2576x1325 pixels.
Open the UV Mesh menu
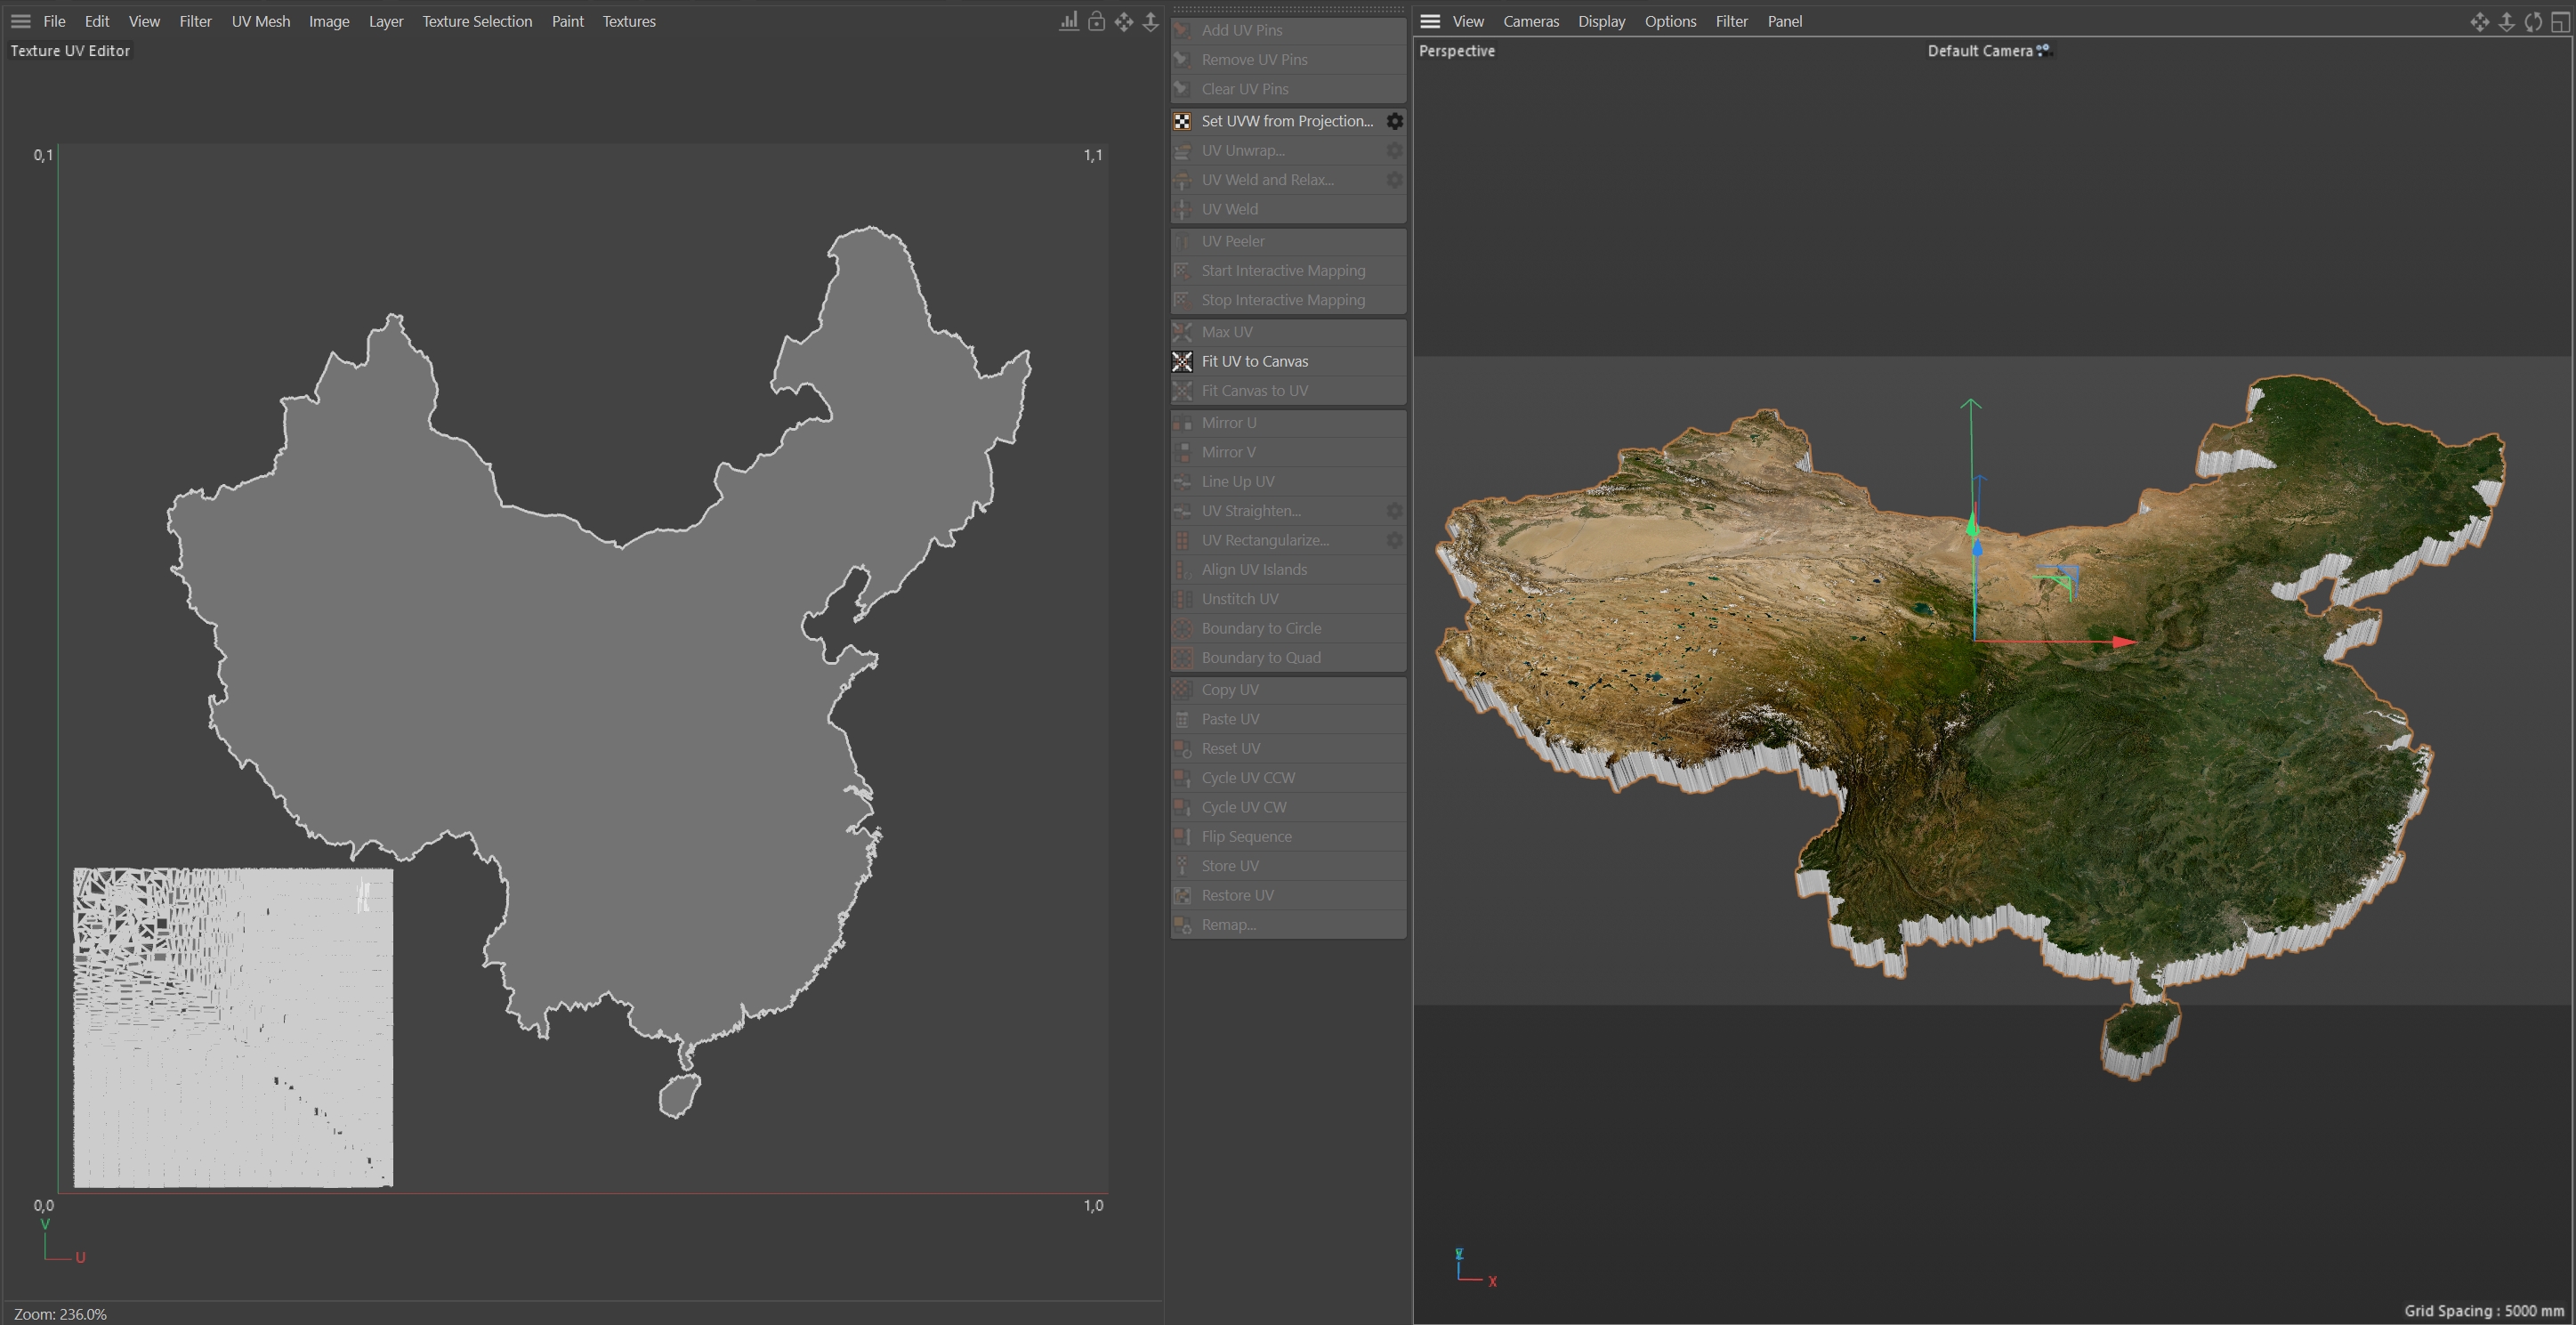click(260, 21)
